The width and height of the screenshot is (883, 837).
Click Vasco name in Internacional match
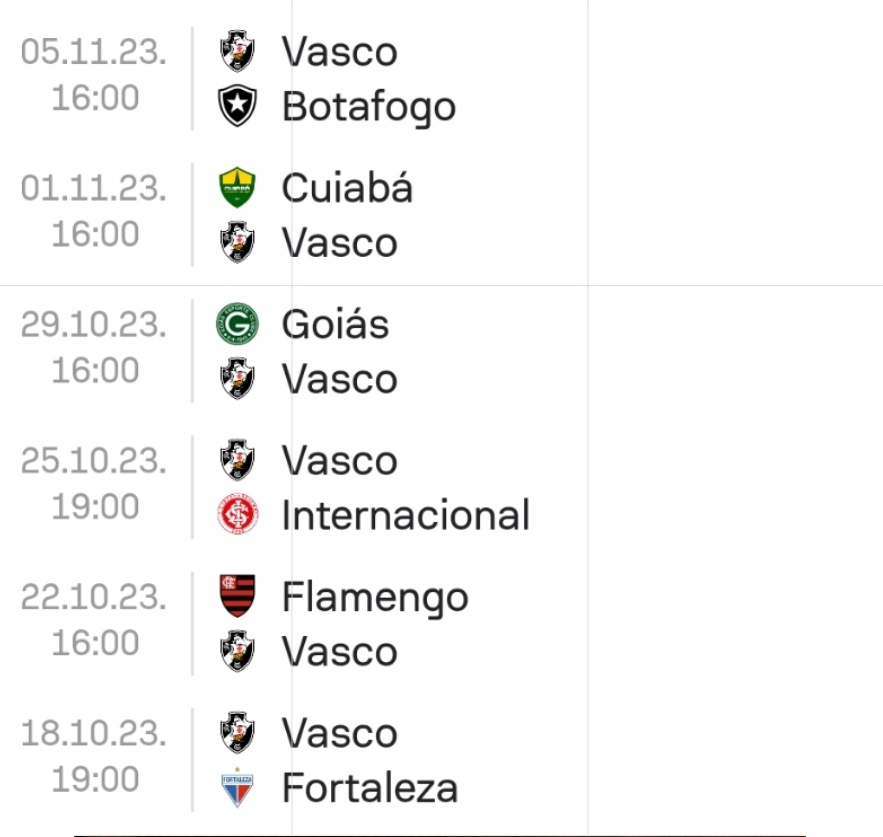pyautogui.click(x=339, y=461)
